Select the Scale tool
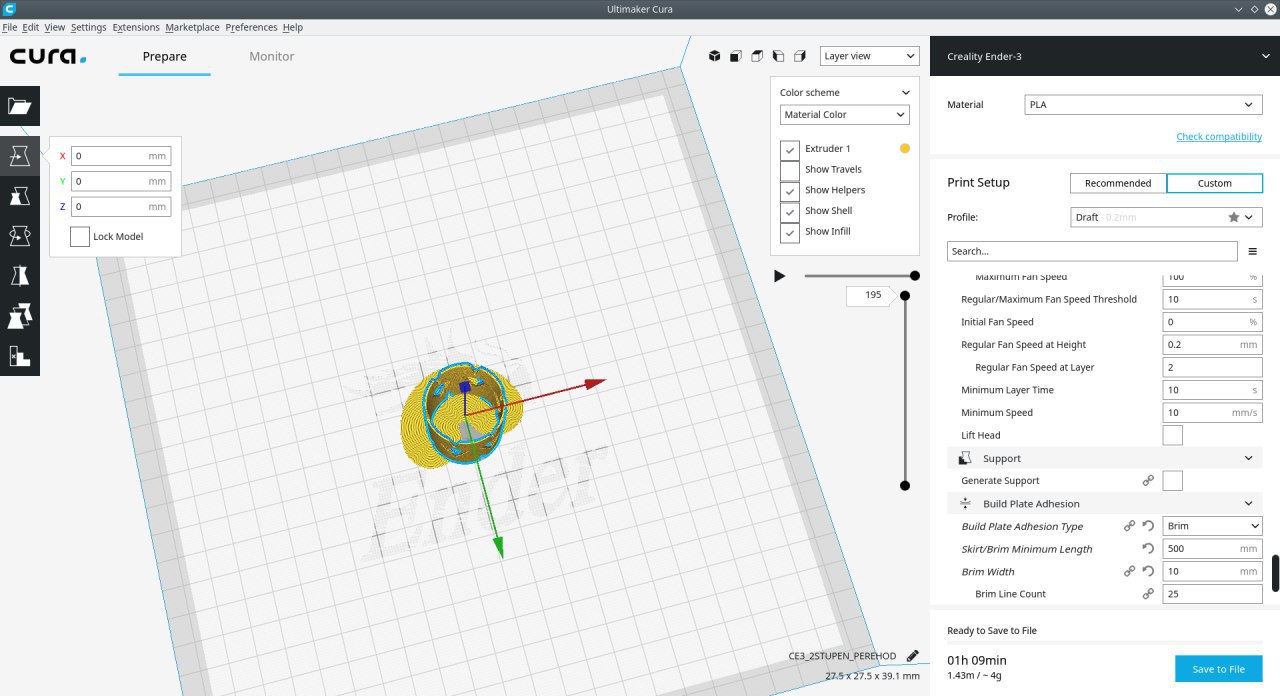1280x696 pixels. (x=19, y=196)
